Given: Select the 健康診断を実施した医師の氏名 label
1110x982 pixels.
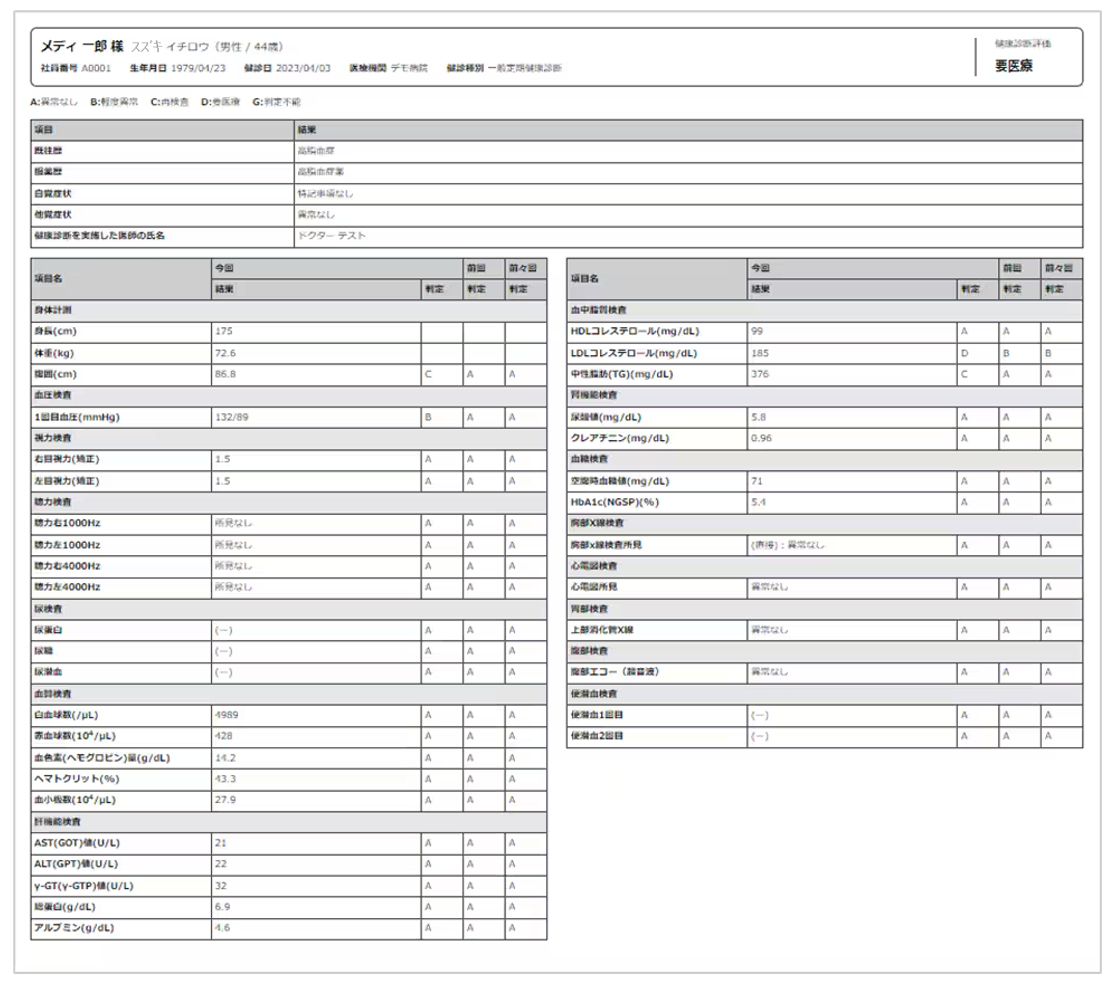Looking at the screenshot, I should click(x=99, y=236).
